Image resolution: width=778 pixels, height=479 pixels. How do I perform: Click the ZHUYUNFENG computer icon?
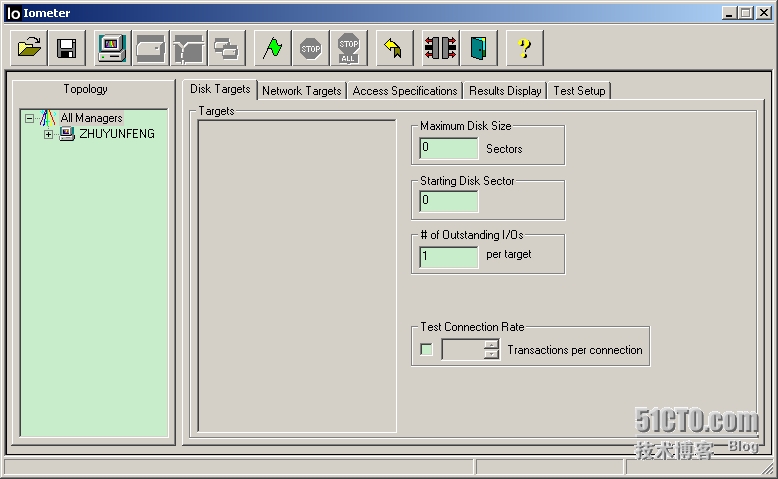(66, 134)
